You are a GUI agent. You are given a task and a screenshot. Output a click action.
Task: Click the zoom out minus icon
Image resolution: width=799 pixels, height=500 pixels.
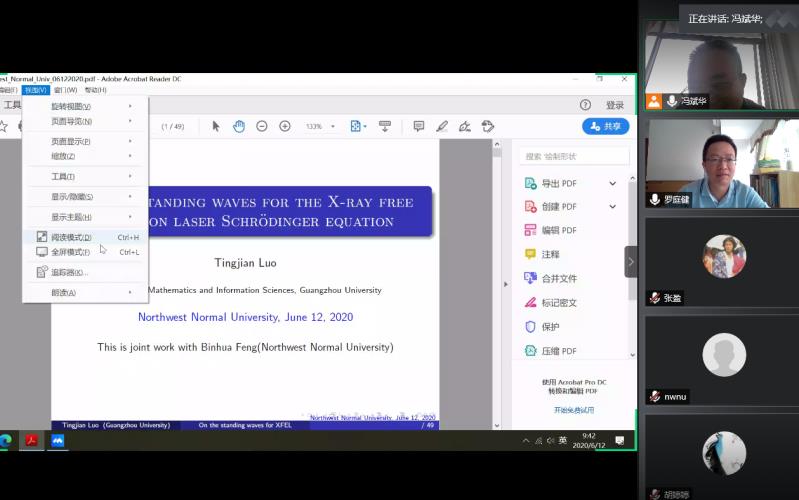point(262,126)
